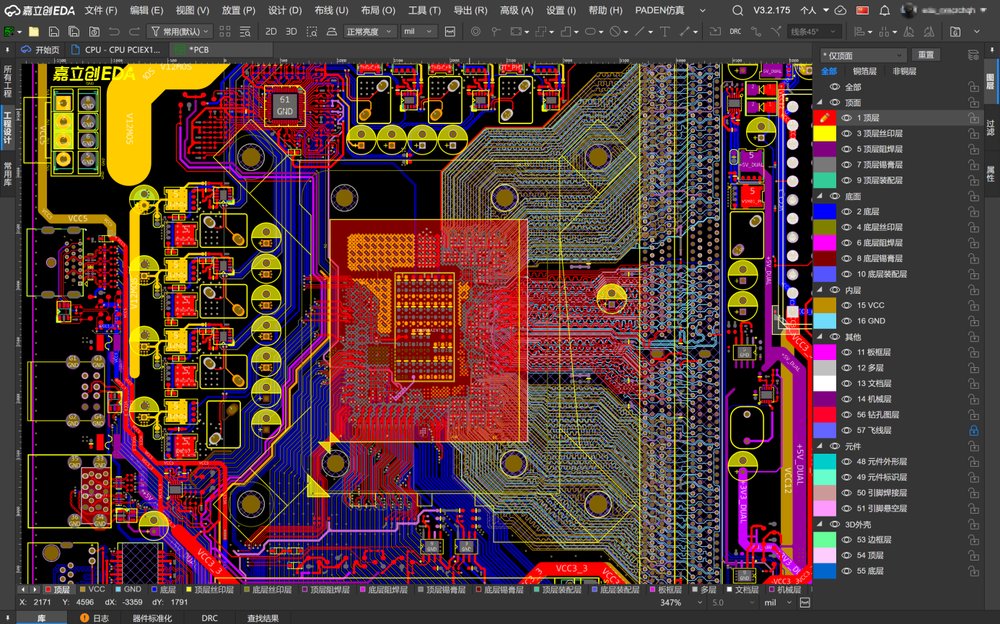Switch to 3D view
1000x624 pixels.
click(x=291, y=31)
